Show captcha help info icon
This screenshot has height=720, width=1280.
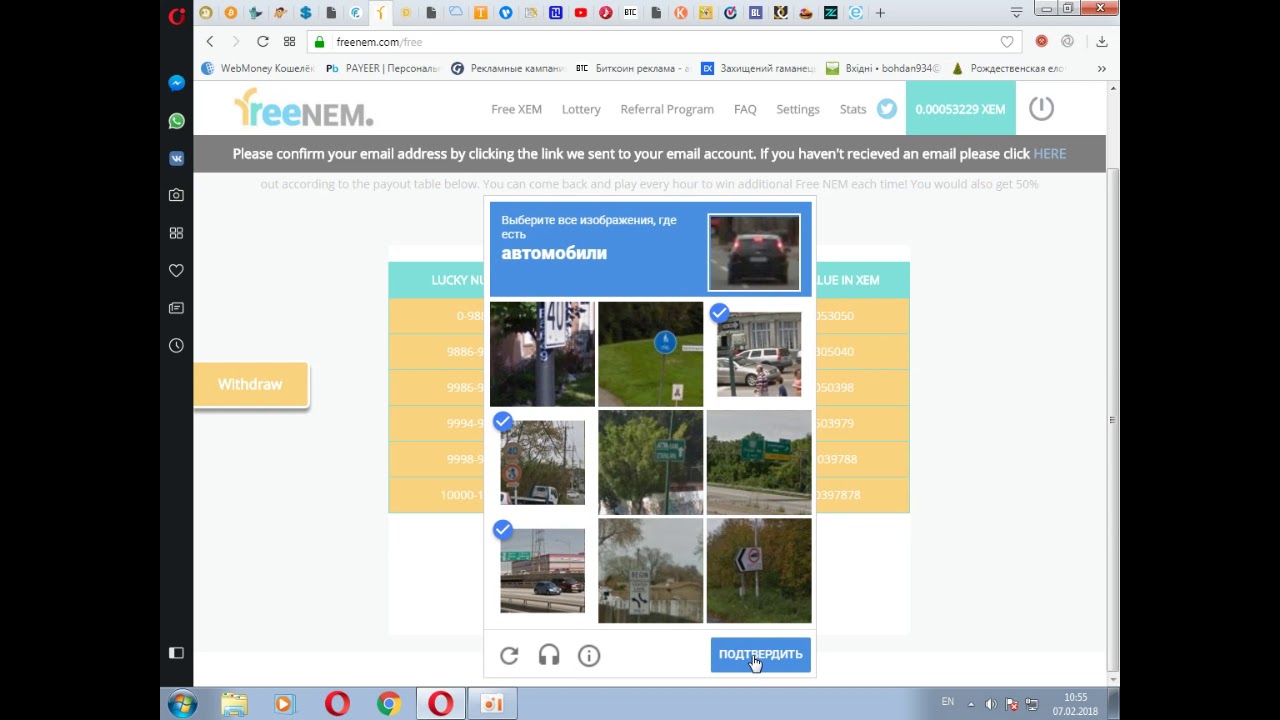pos(589,655)
